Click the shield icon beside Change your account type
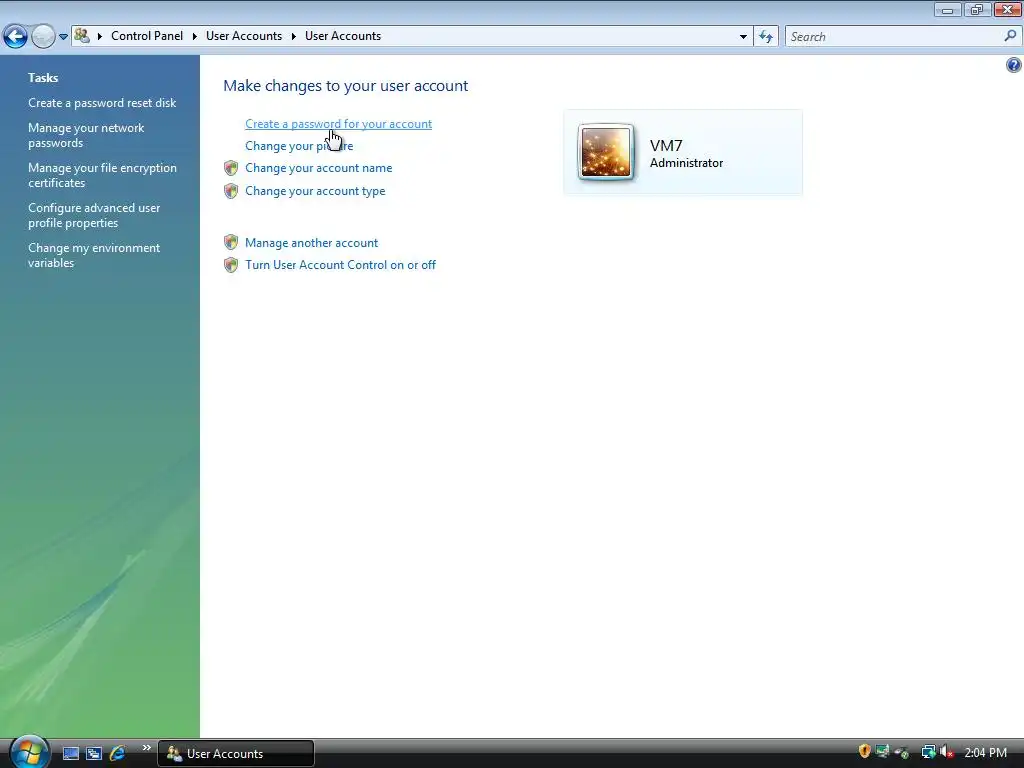 tap(231, 191)
